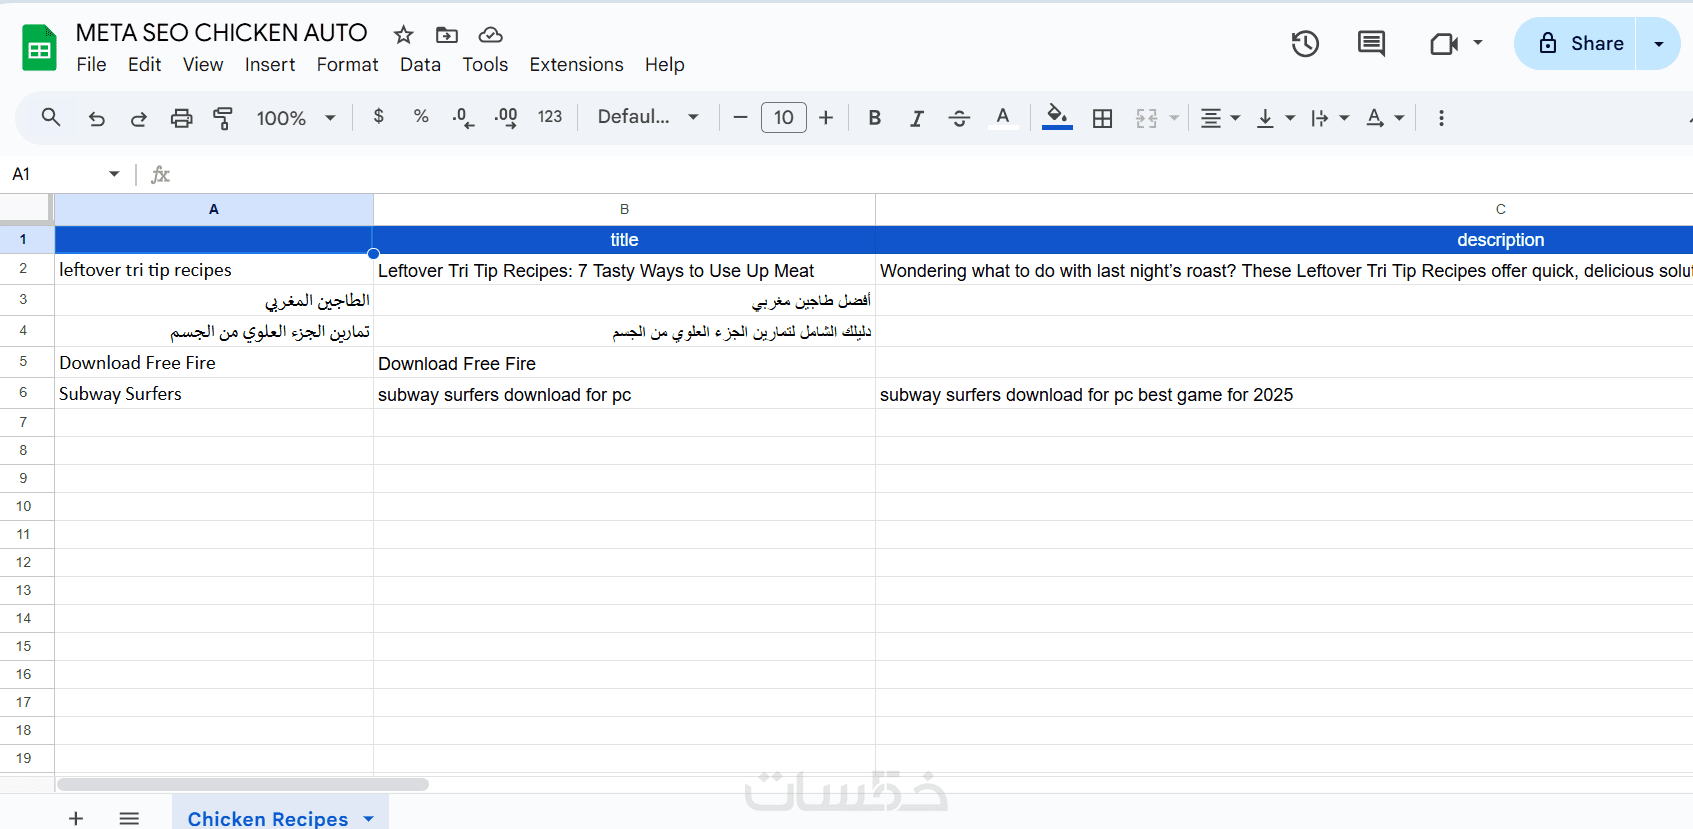
Task: Star the META SEO CHICKEN AUTO document
Action: coord(404,35)
